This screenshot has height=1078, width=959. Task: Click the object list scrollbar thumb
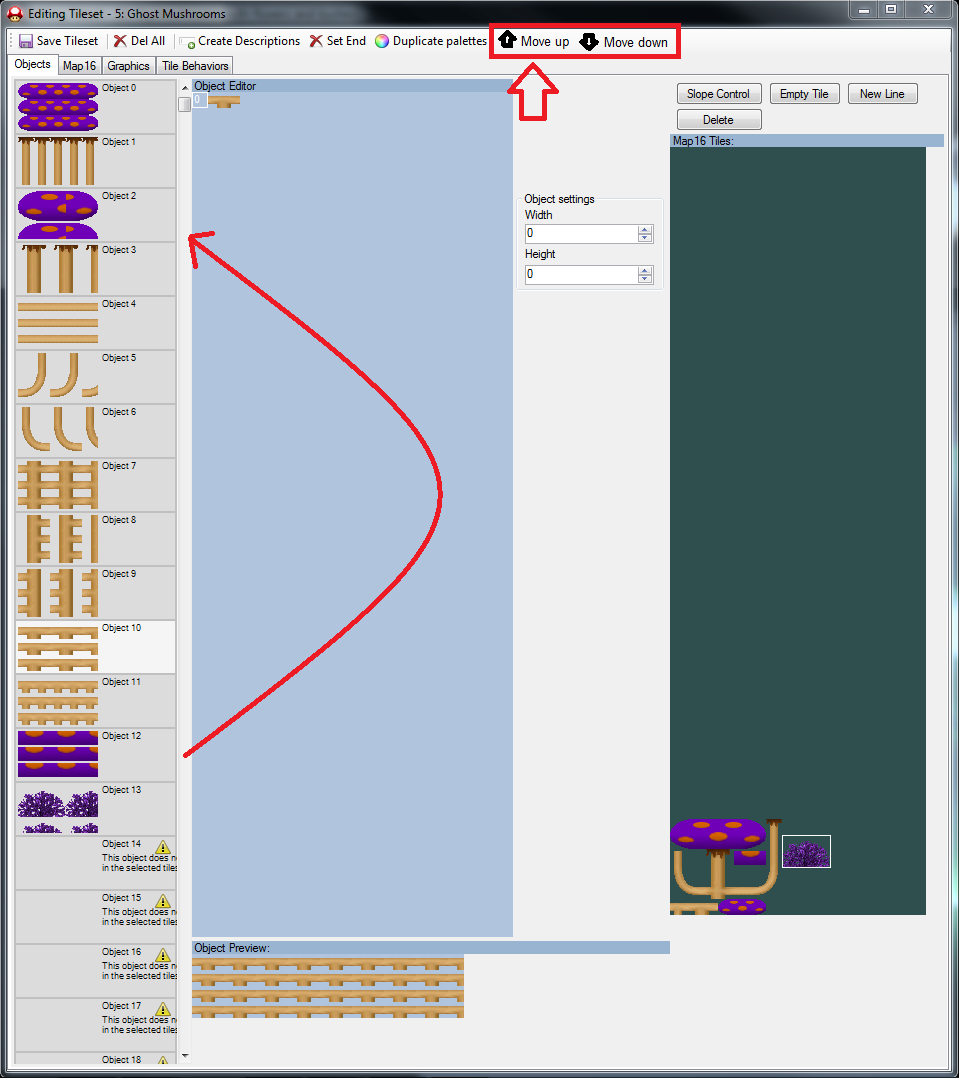pos(184,104)
